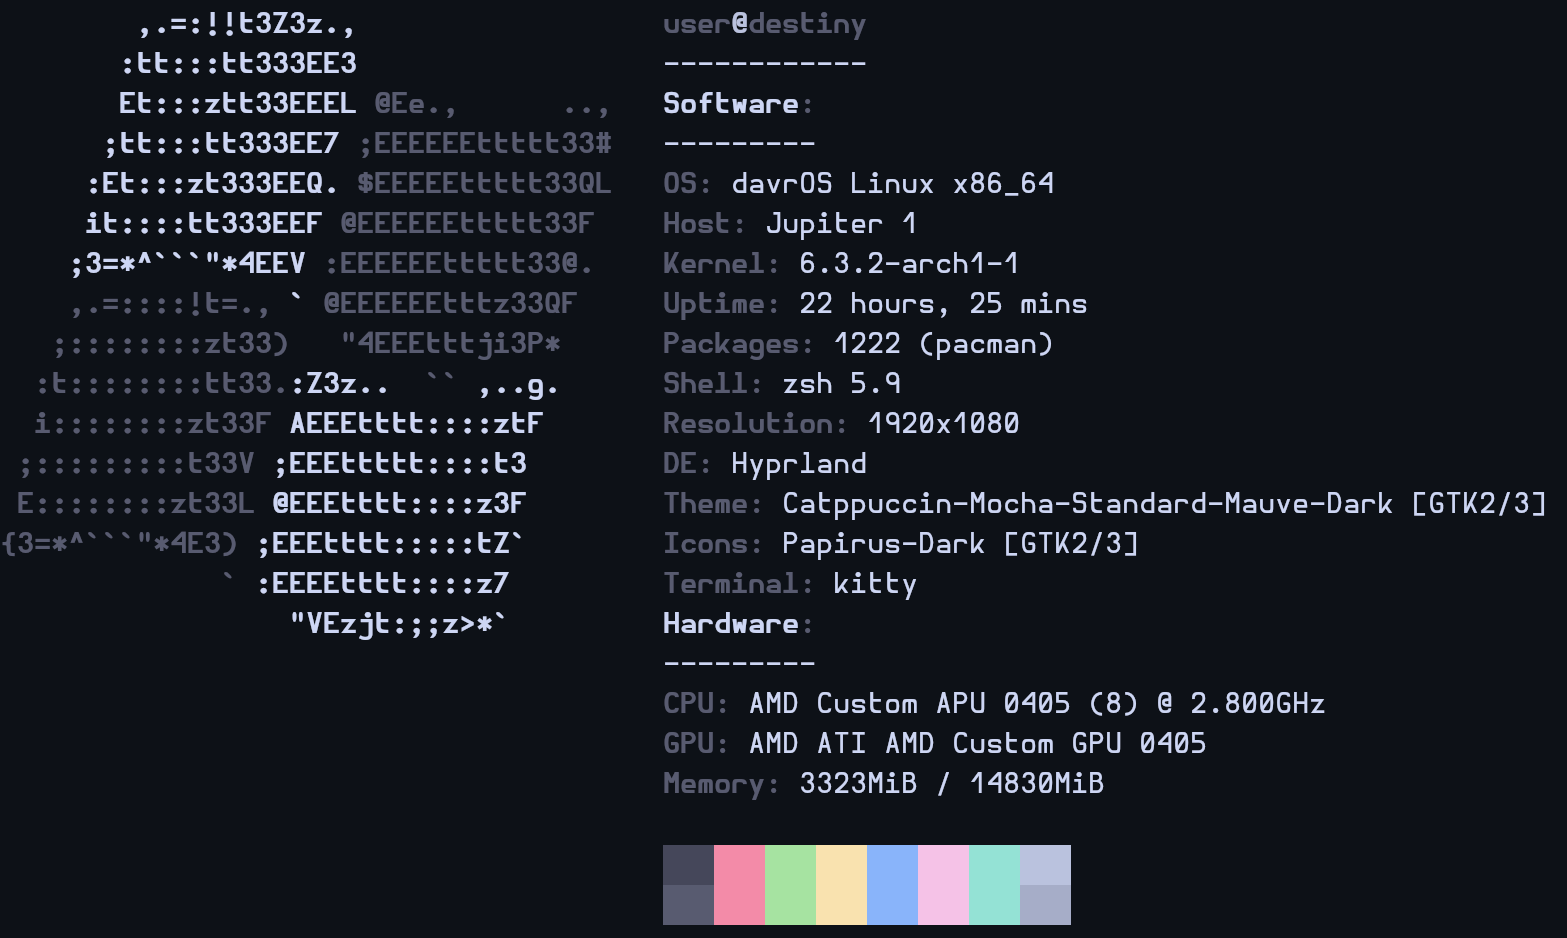Select the '1920x1080' resolution value

point(943,424)
